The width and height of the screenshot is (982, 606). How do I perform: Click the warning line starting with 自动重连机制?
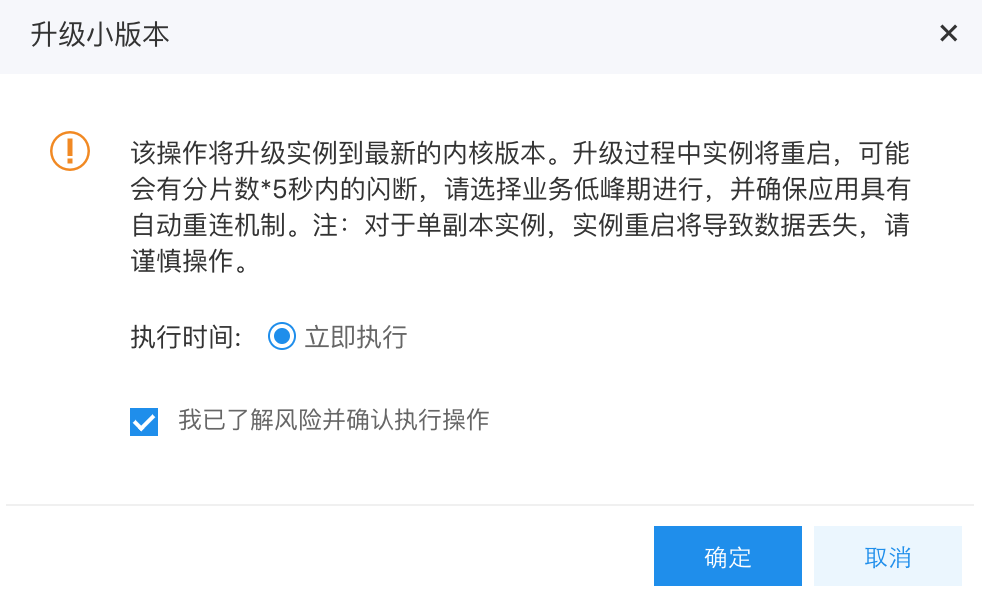520,225
